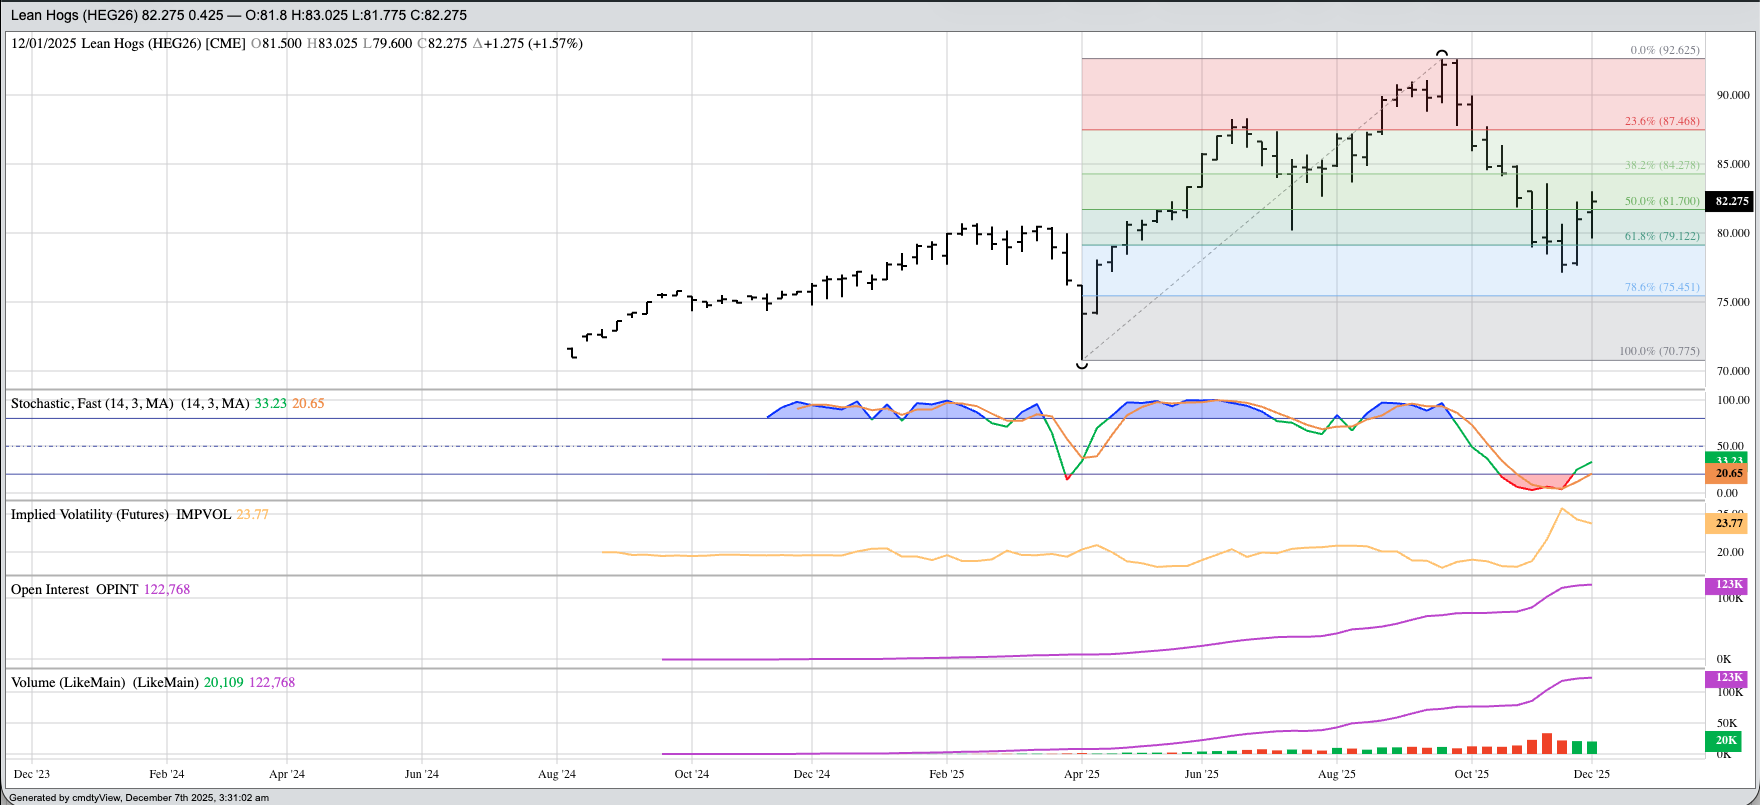The width and height of the screenshot is (1760, 805).
Task: Select the 23.6% (87.468) Fibonacci level label
Action: point(1661,121)
